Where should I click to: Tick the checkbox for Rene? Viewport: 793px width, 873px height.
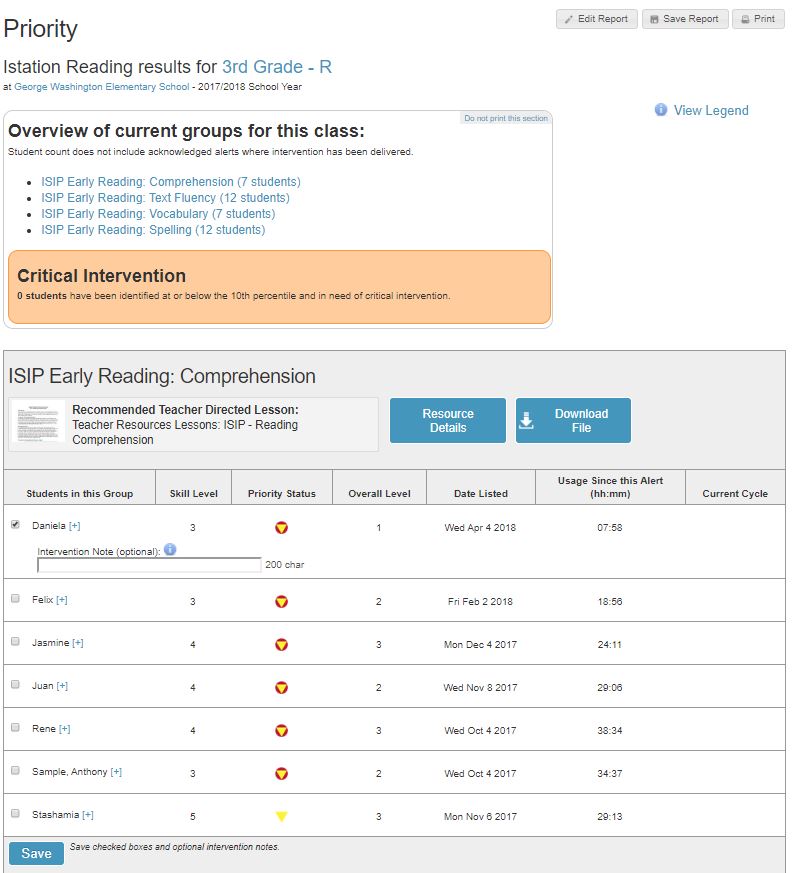pos(16,728)
